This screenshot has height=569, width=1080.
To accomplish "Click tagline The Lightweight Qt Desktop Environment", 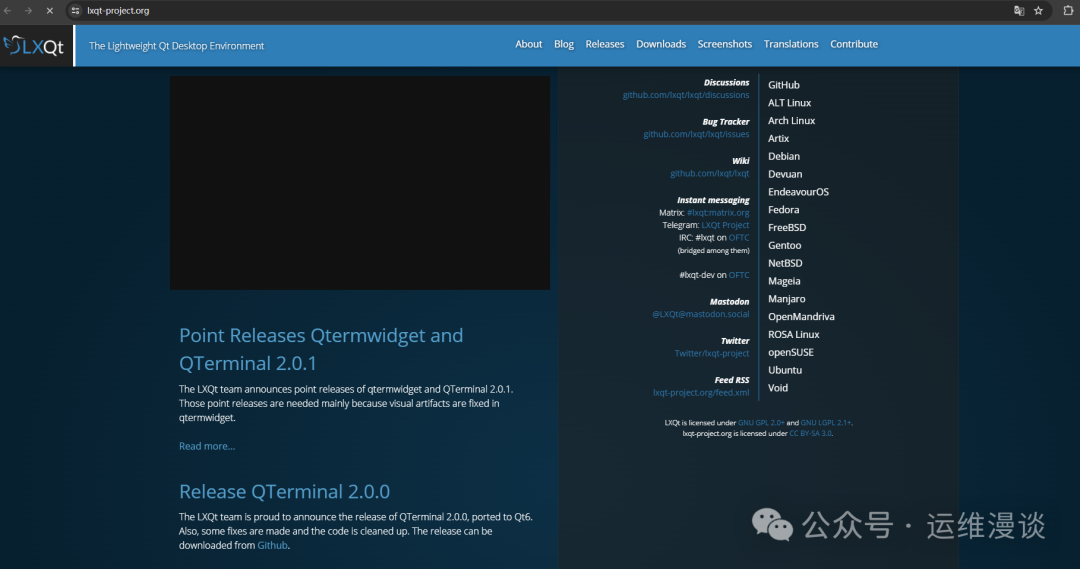I will [176, 46].
